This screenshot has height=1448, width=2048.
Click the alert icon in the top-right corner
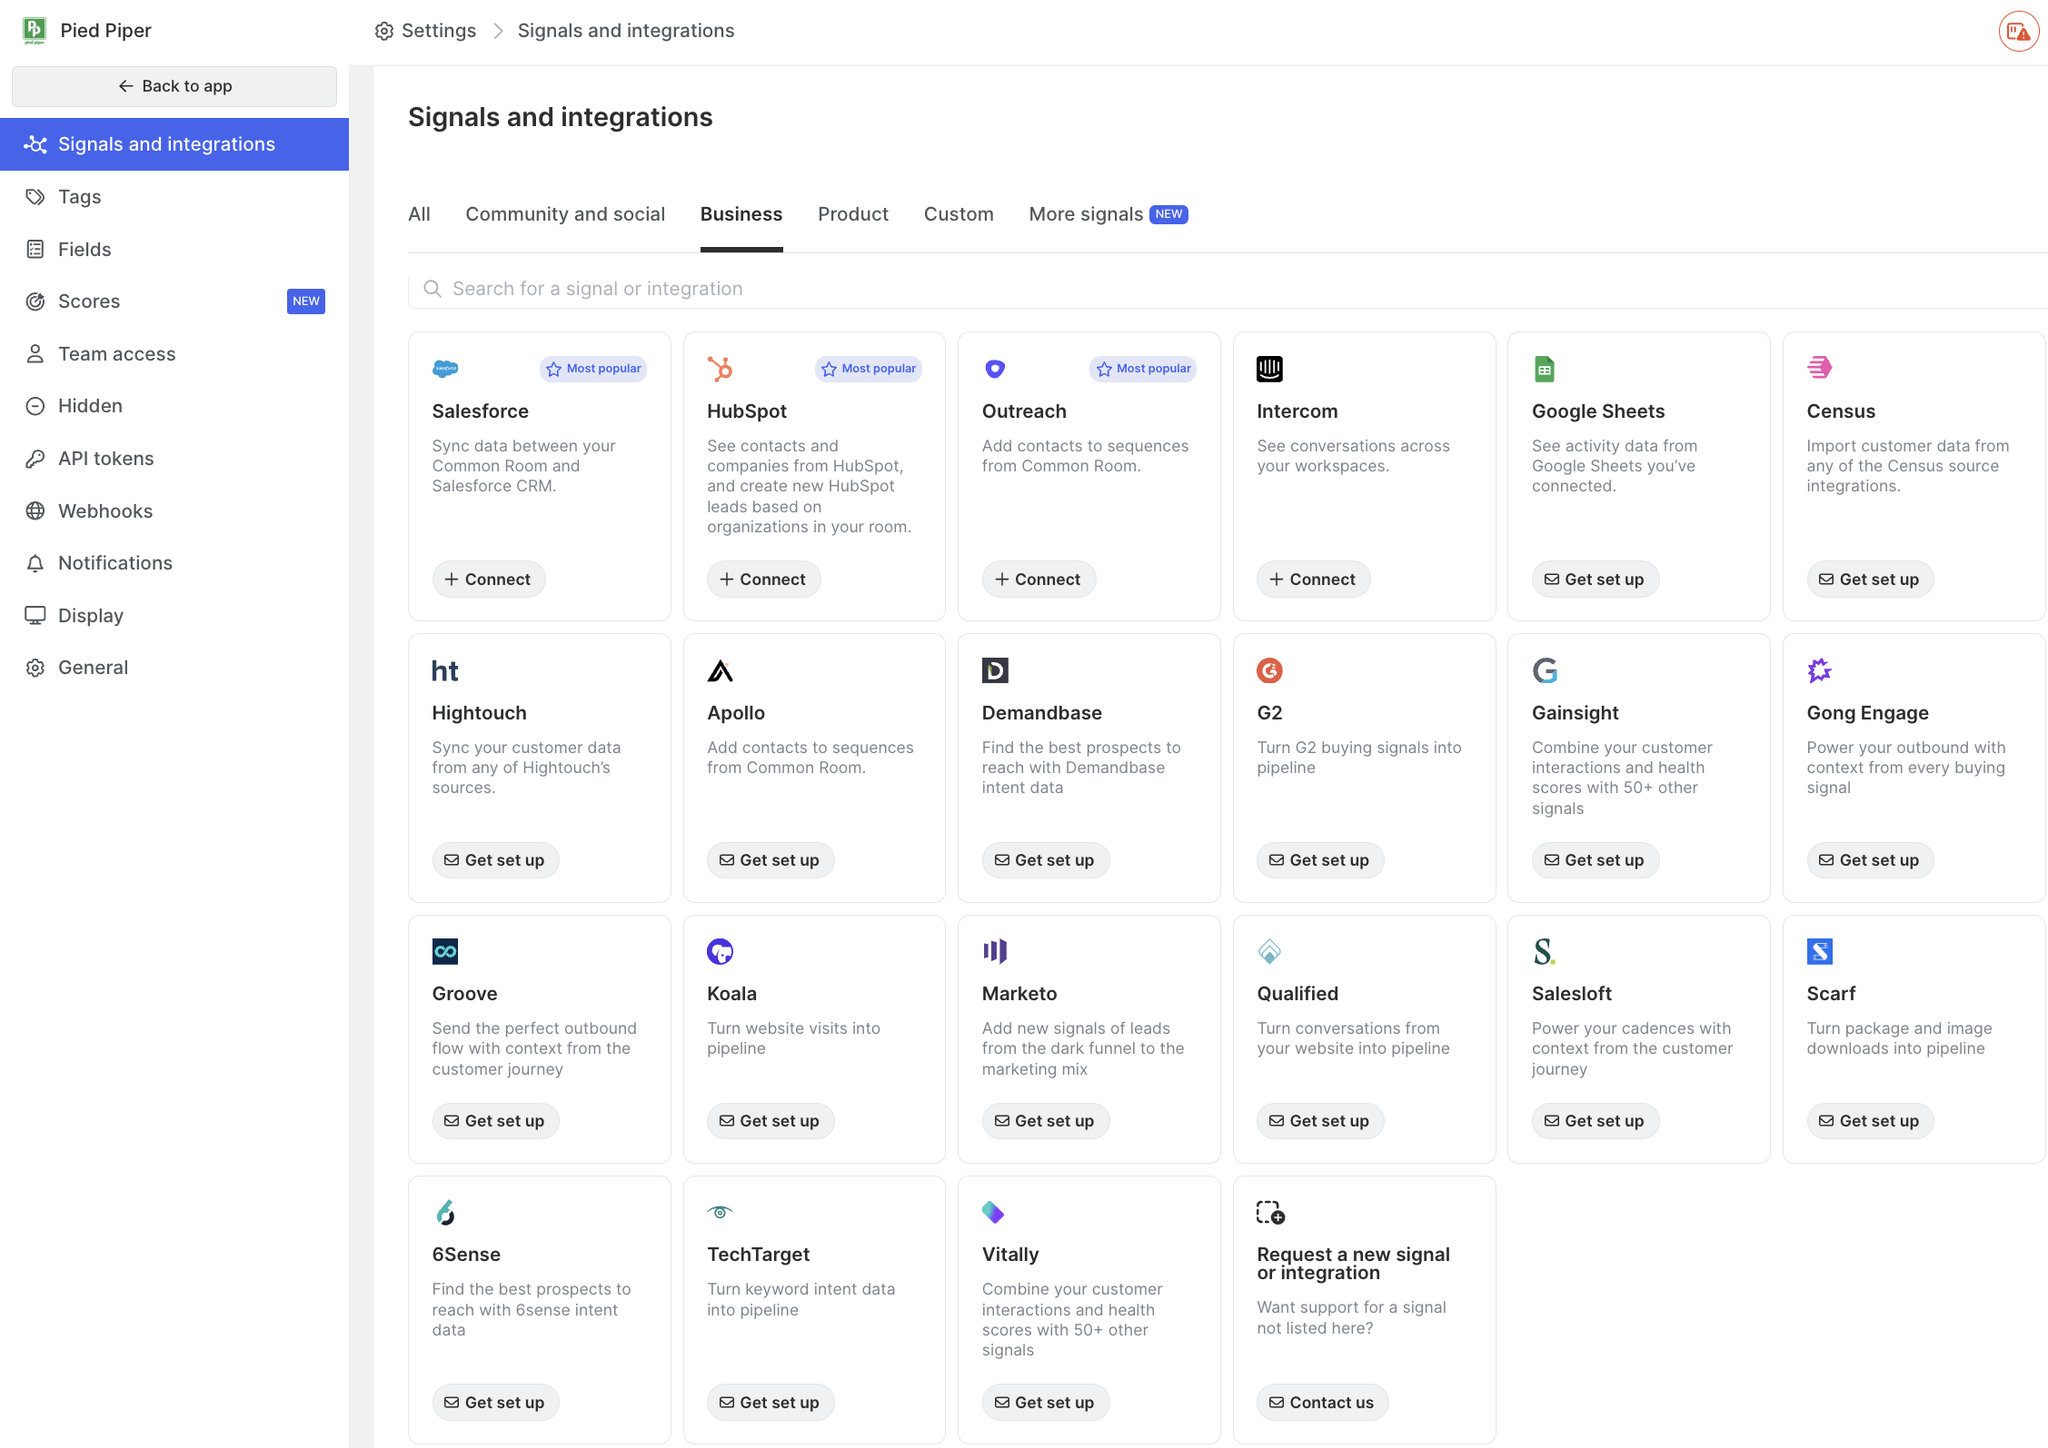[x=2018, y=31]
